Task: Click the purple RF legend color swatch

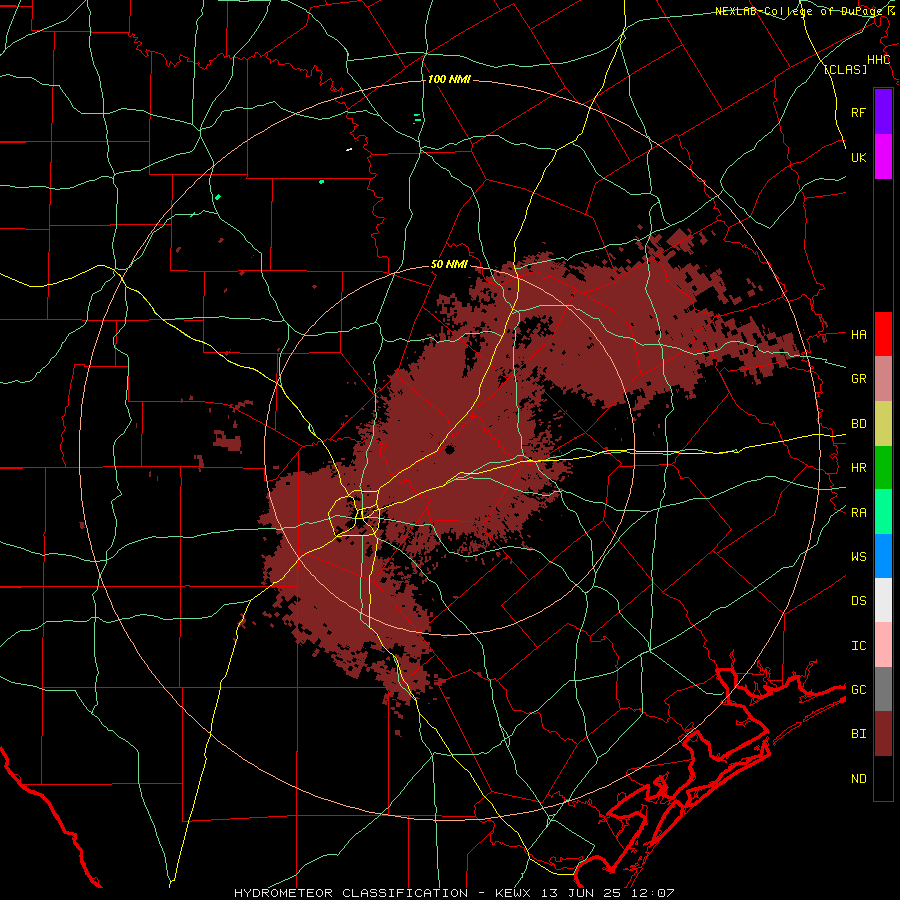Action: click(x=883, y=112)
